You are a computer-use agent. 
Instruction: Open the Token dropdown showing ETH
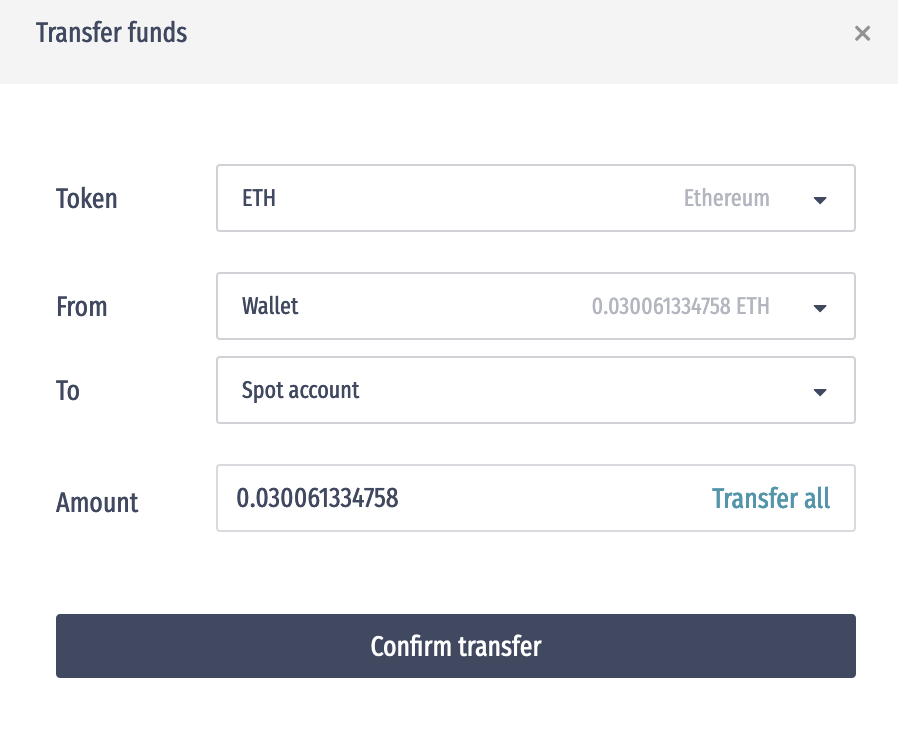click(536, 198)
